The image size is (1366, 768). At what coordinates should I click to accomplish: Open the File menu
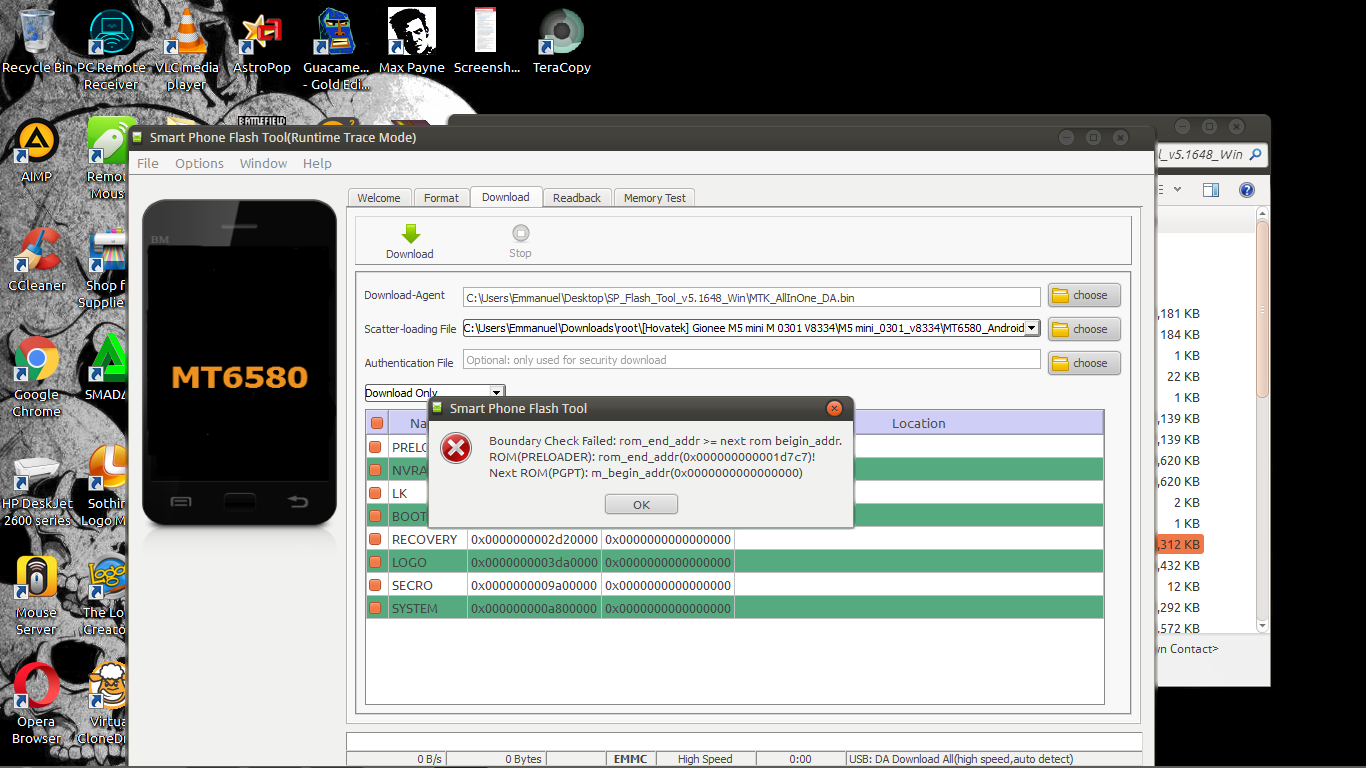coord(148,163)
